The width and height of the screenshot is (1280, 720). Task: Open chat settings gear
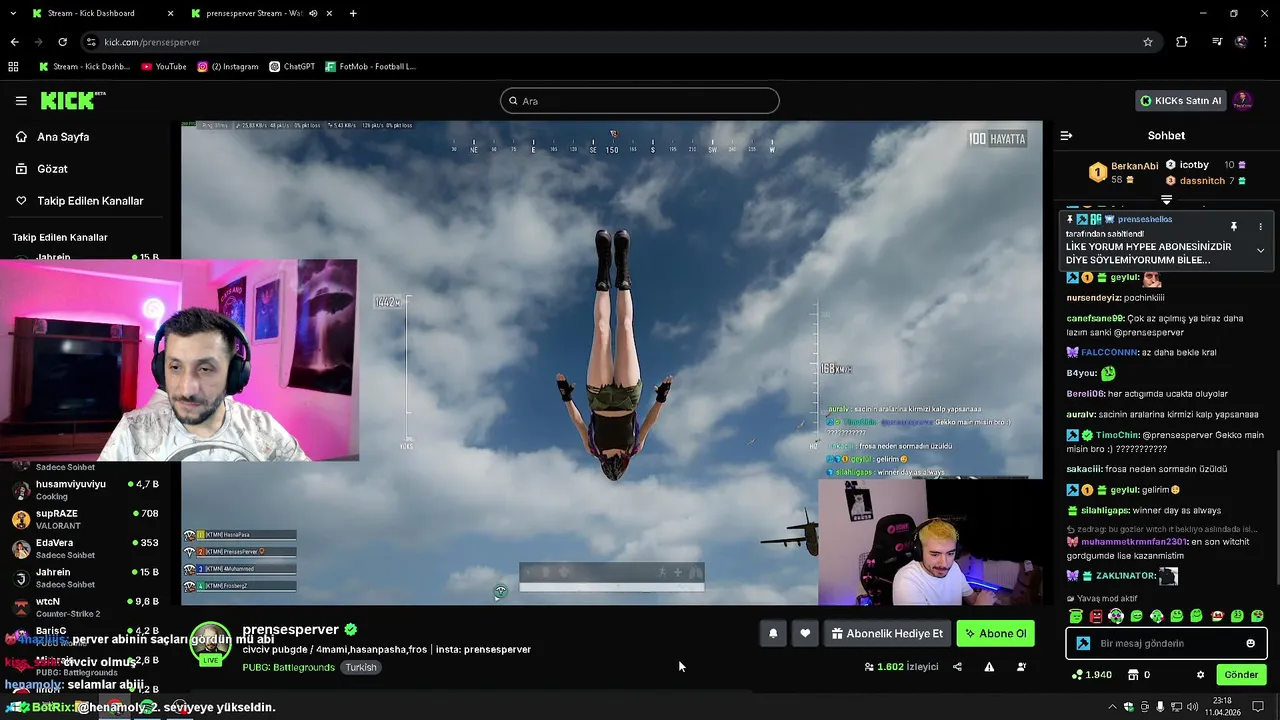[1201, 675]
